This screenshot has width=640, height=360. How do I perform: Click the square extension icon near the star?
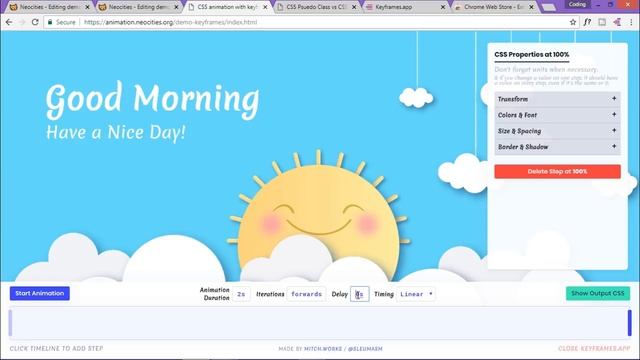coord(602,22)
